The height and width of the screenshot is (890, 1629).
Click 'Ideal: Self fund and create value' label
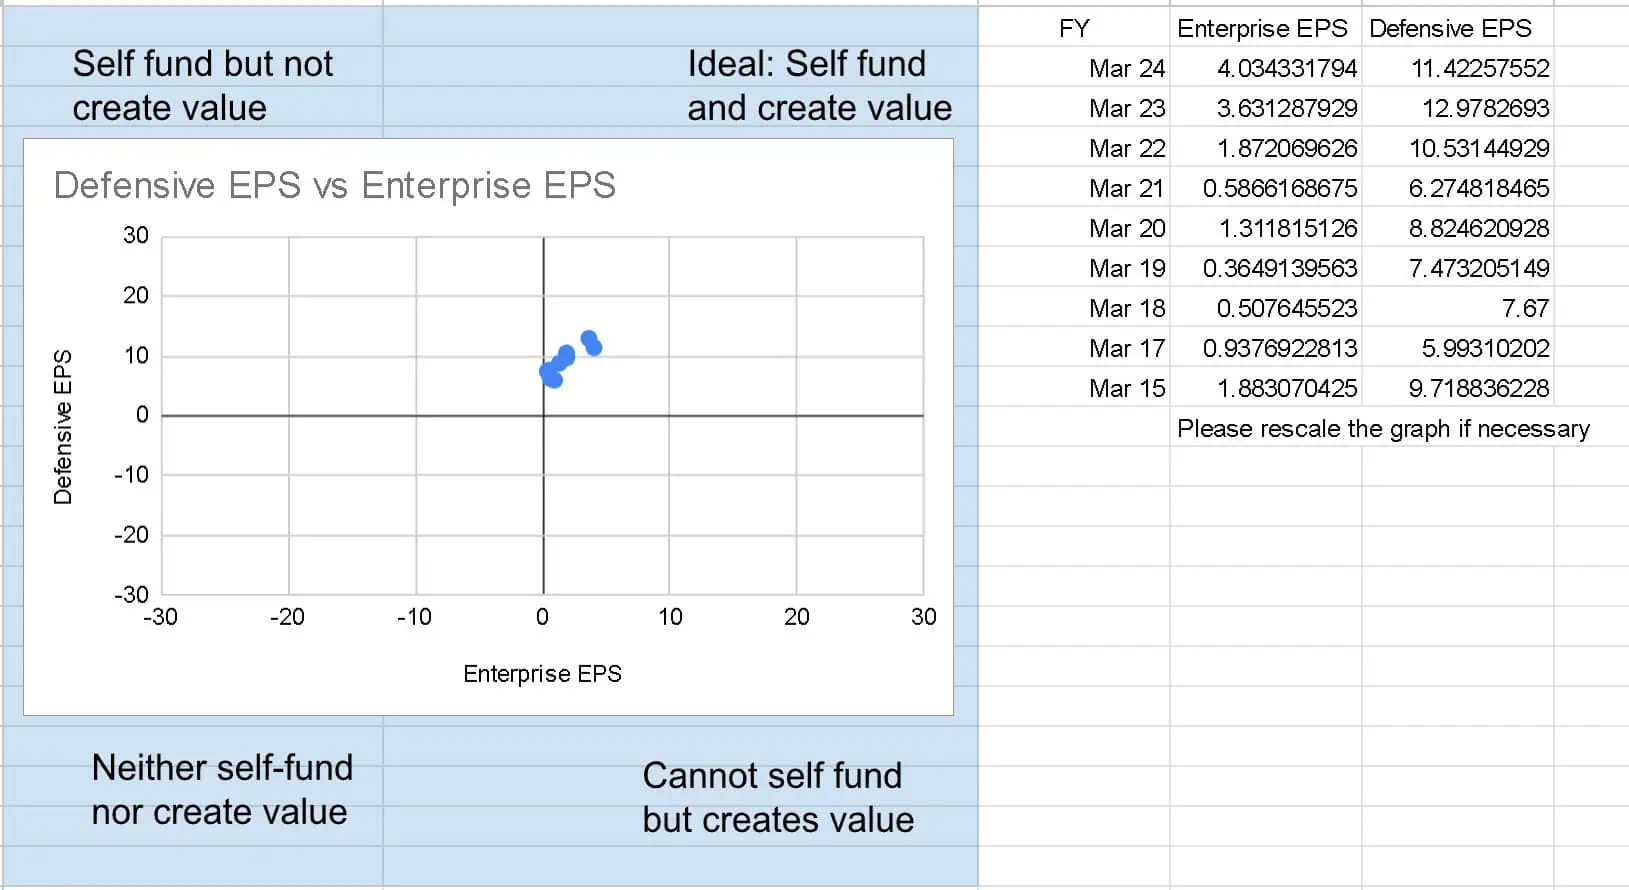[819, 86]
